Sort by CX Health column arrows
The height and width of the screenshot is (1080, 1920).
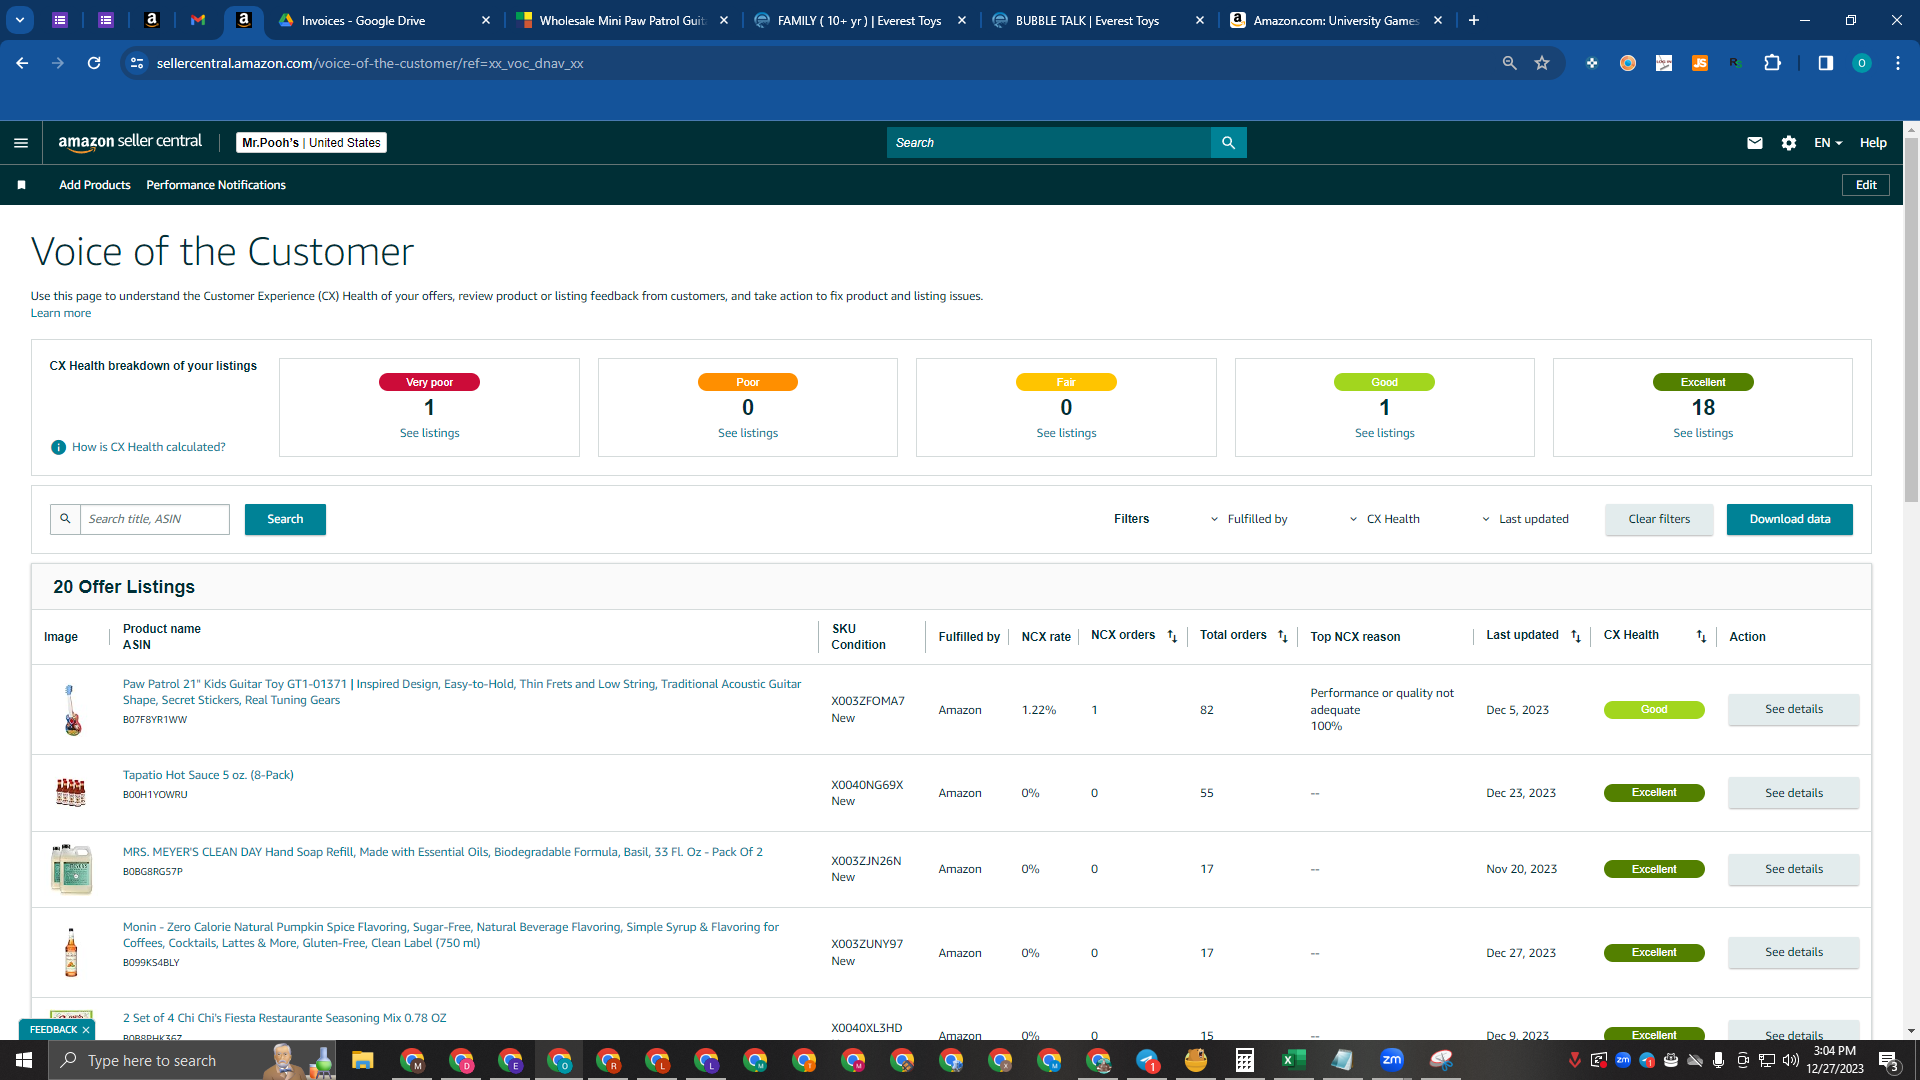(1701, 637)
